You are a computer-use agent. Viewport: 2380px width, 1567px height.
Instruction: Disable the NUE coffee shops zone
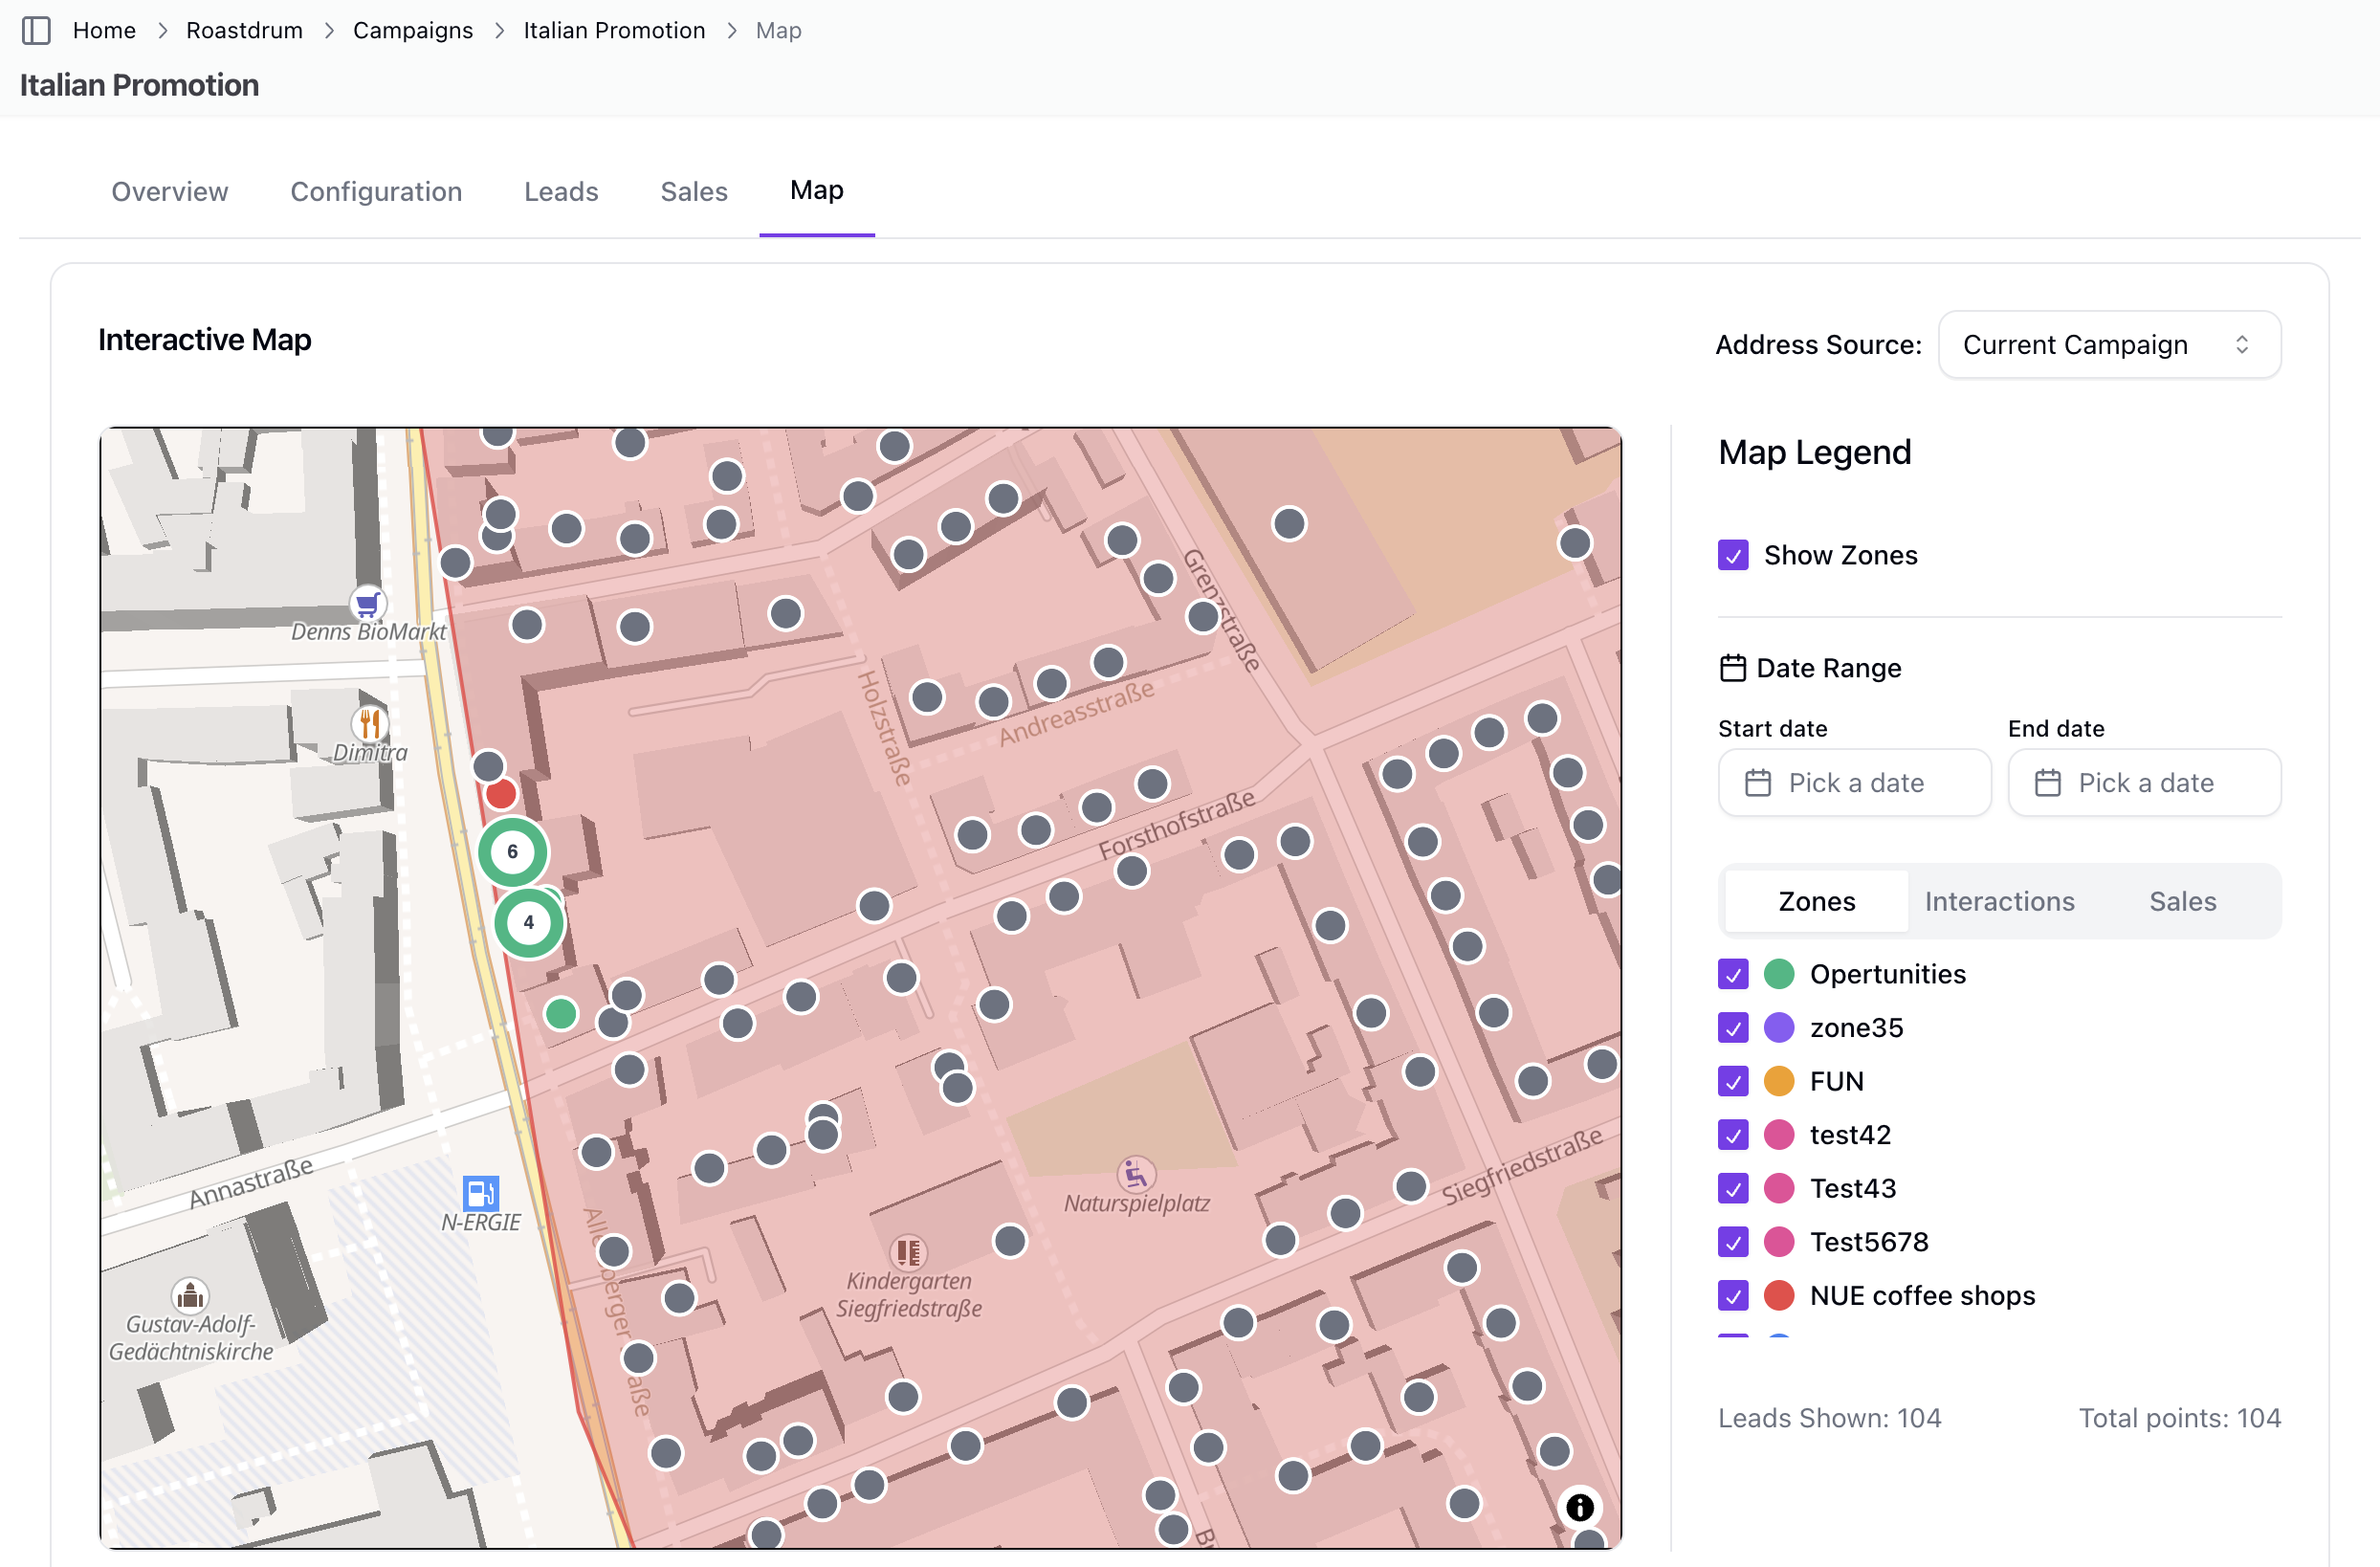pyautogui.click(x=1733, y=1296)
